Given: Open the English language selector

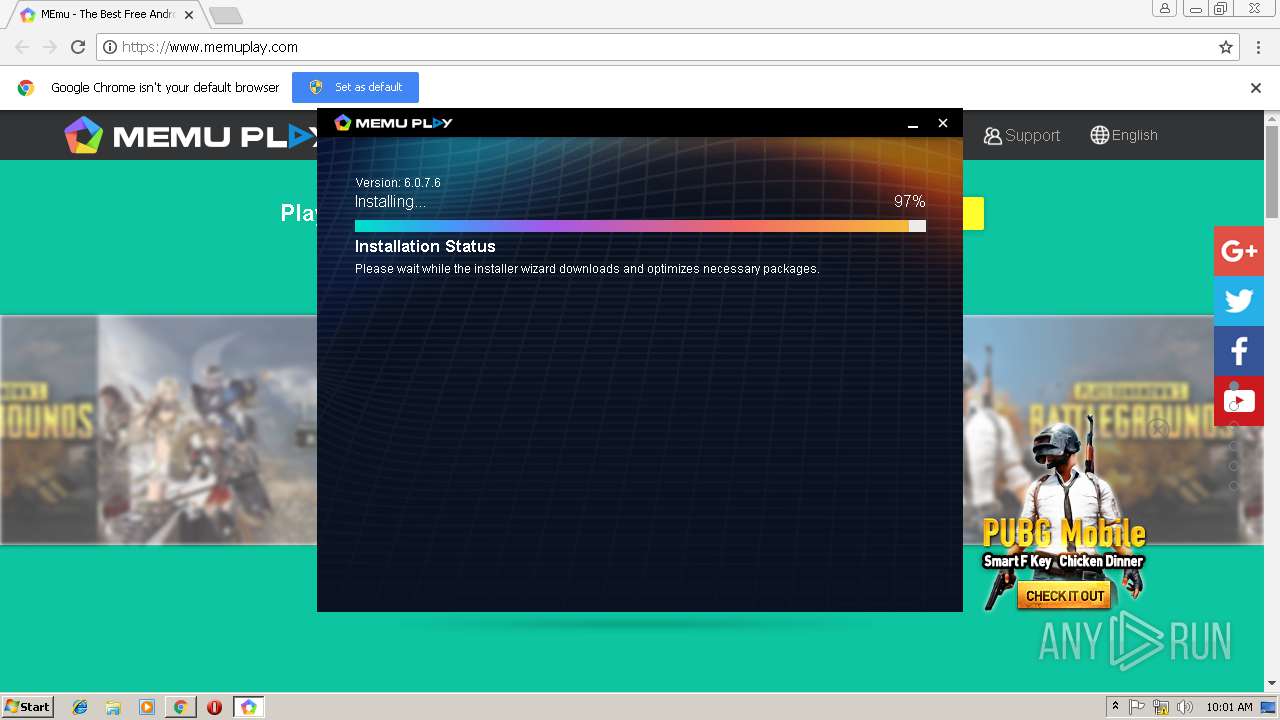Looking at the screenshot, I should click(1124, 135).
